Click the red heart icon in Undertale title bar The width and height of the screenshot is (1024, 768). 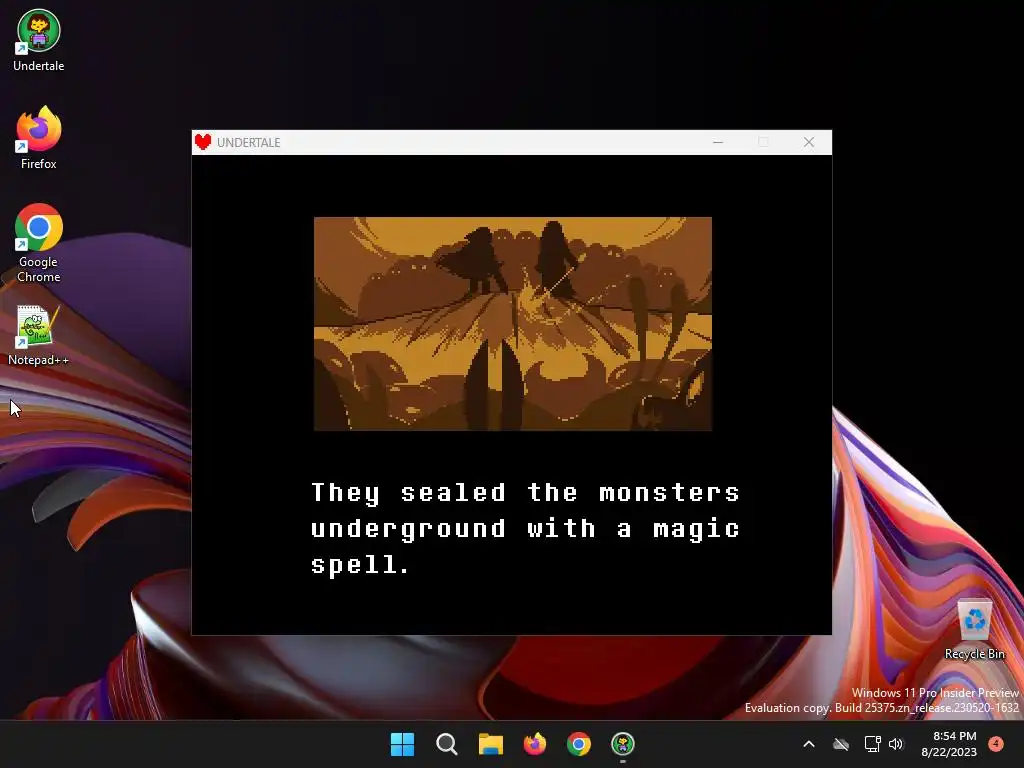point(203,142)
